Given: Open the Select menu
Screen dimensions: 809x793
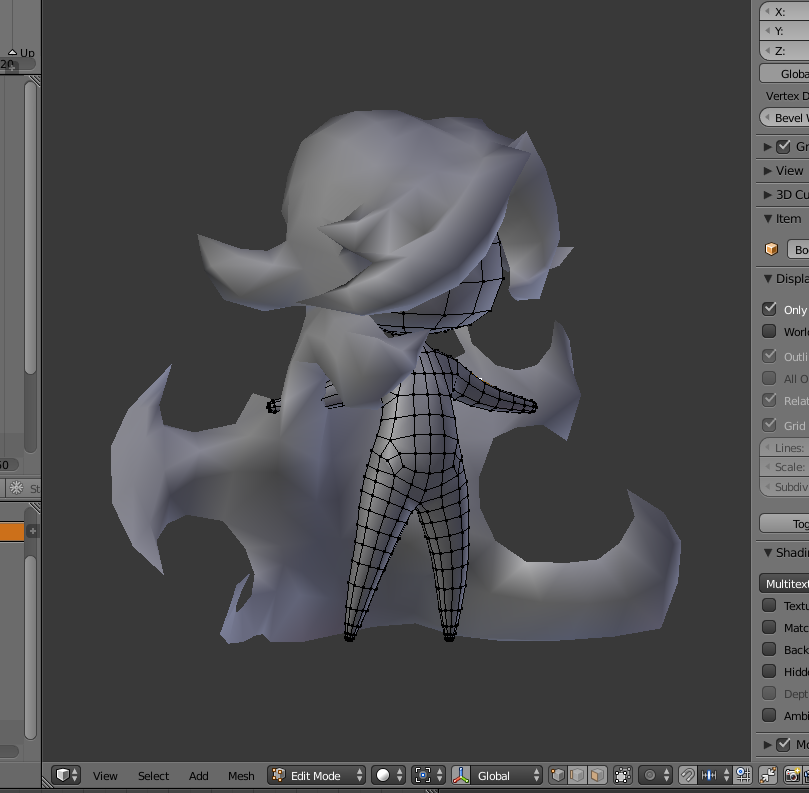Looking at the screenshot, I should [x=153, y=775].
